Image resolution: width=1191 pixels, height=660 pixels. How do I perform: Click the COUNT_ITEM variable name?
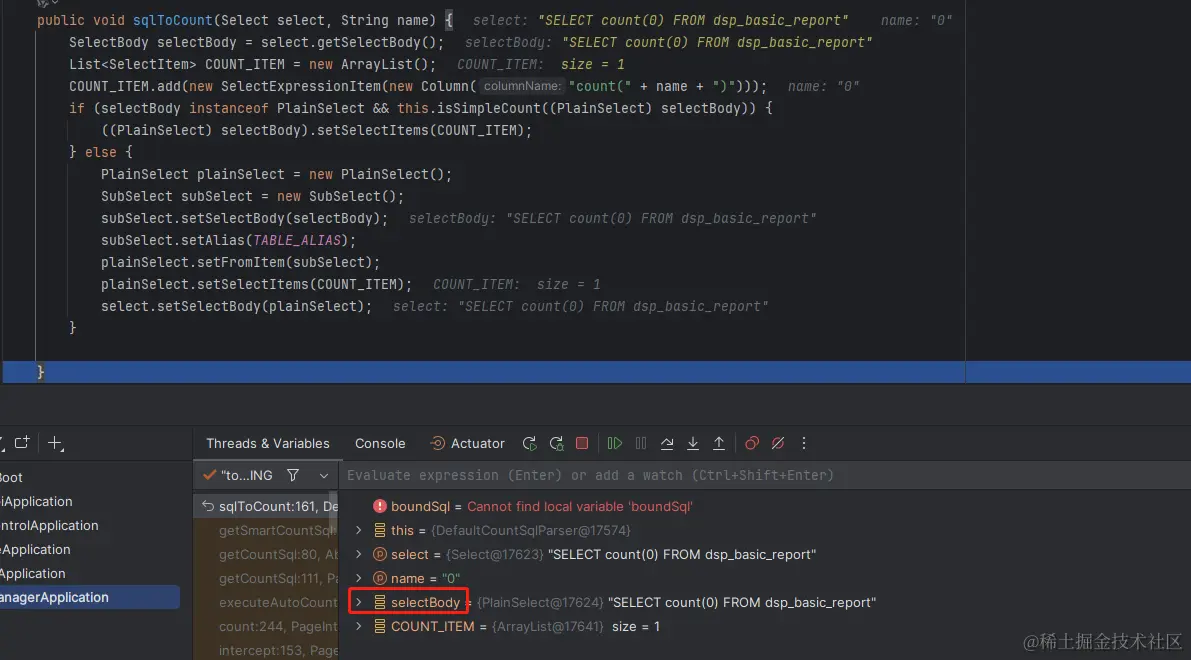pos(432,627)
